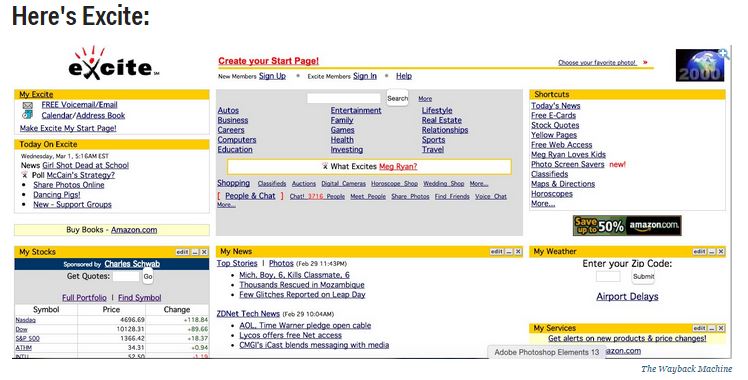
Task: Click edit on My News panel
Action: (497, 251)
